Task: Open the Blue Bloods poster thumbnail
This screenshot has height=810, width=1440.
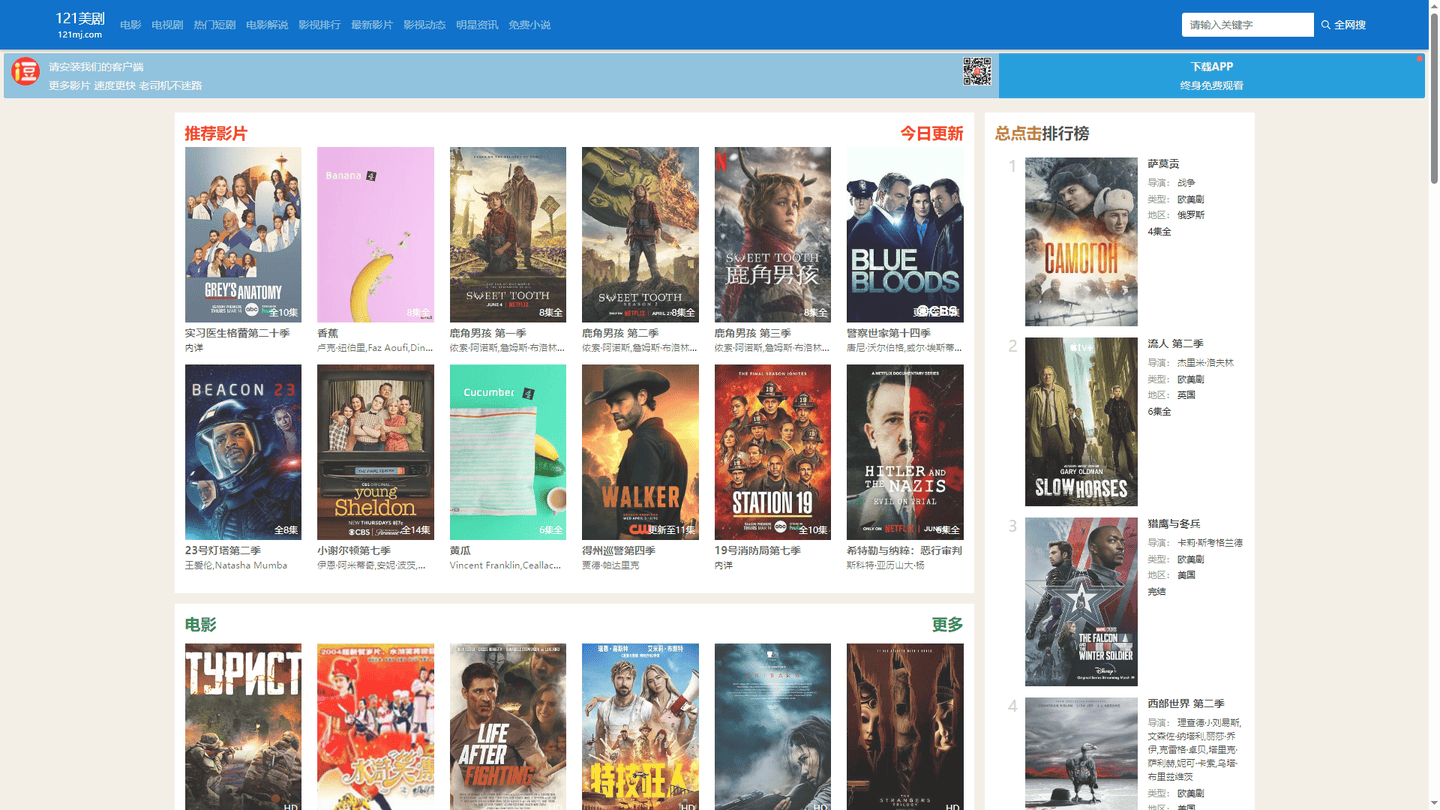Action: point(905,235)
